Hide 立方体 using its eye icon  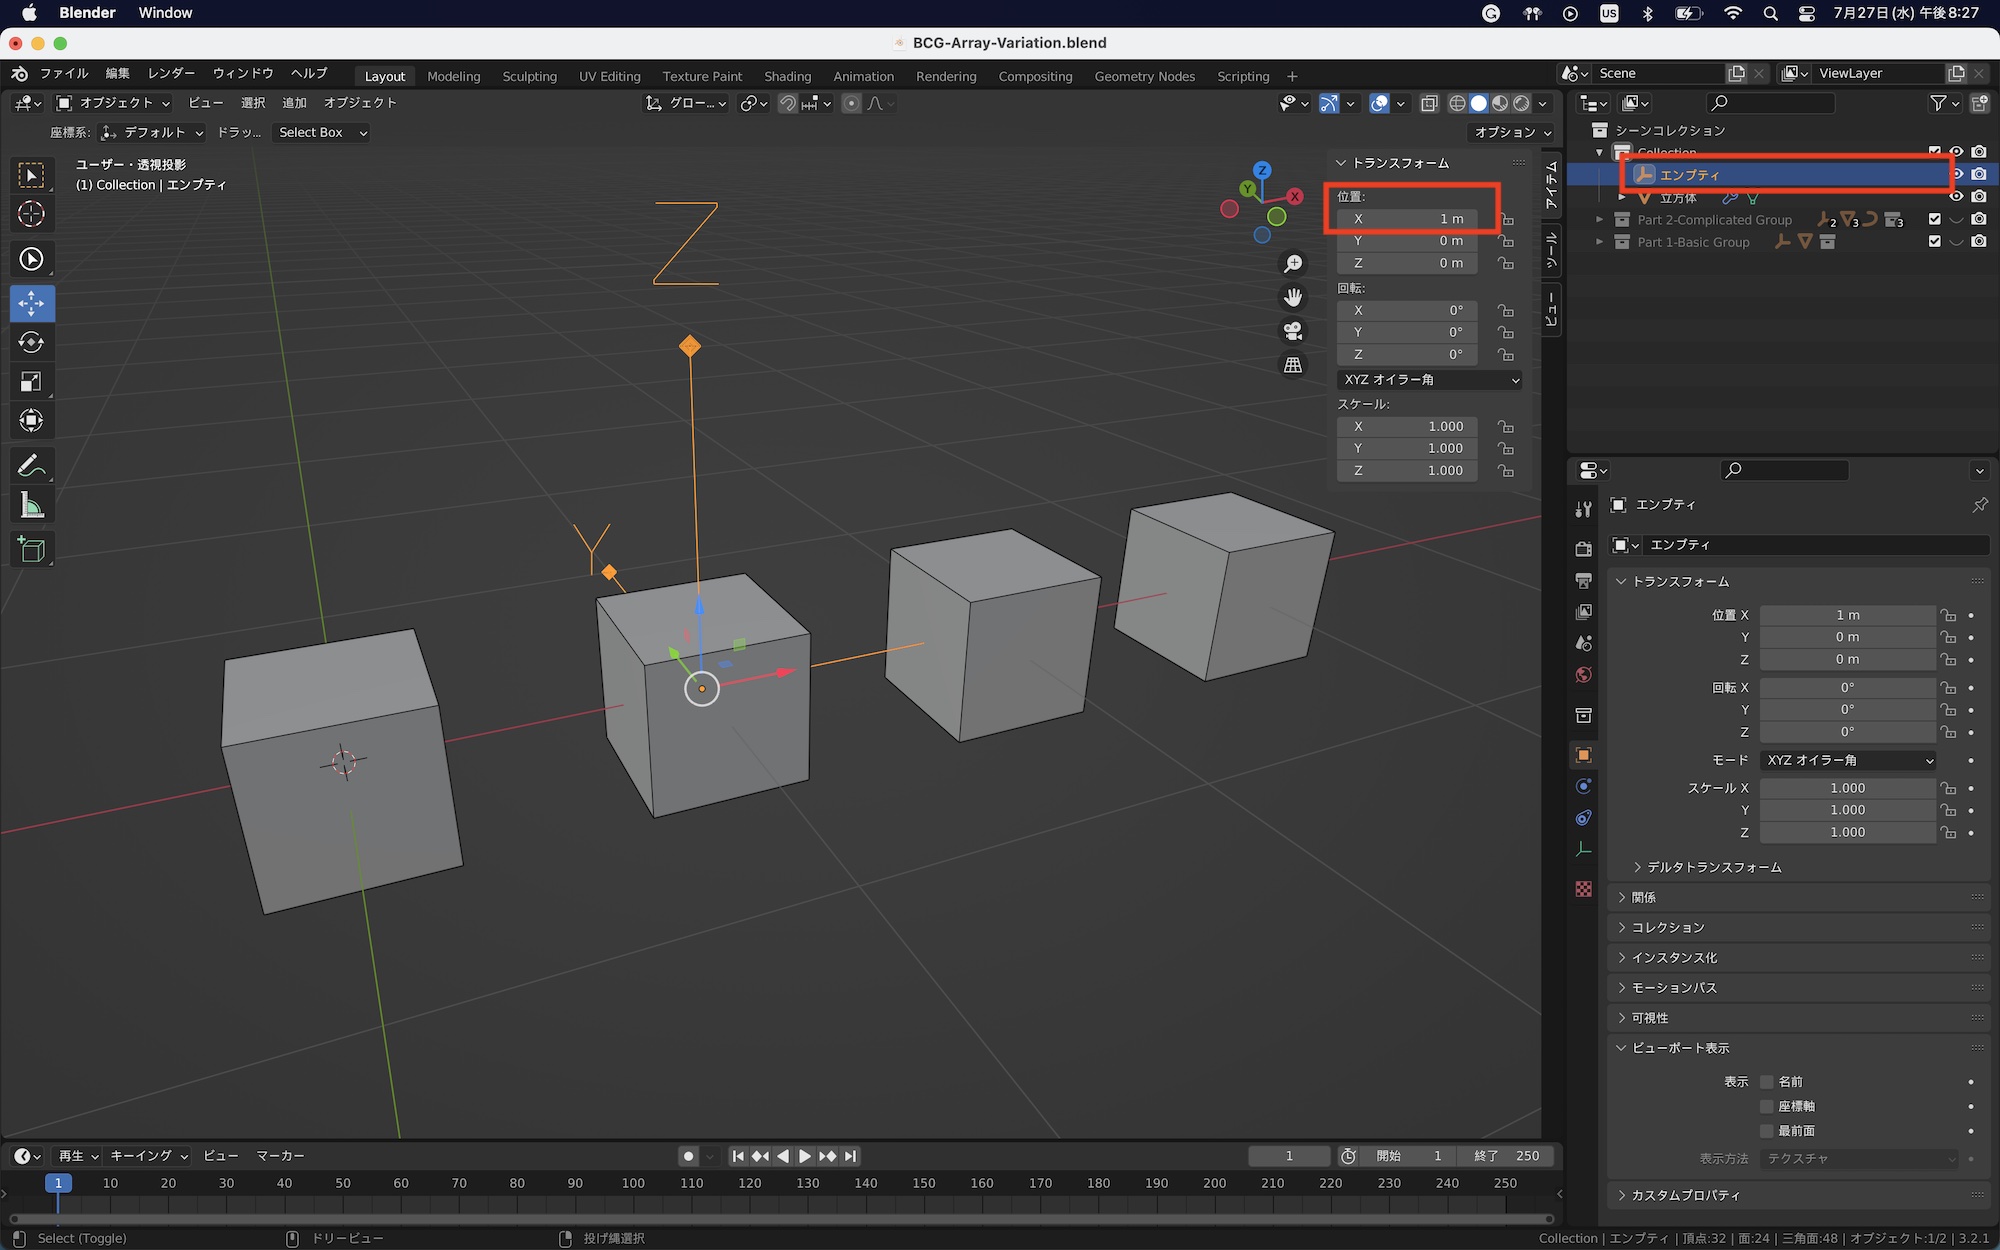(1956, 197)
